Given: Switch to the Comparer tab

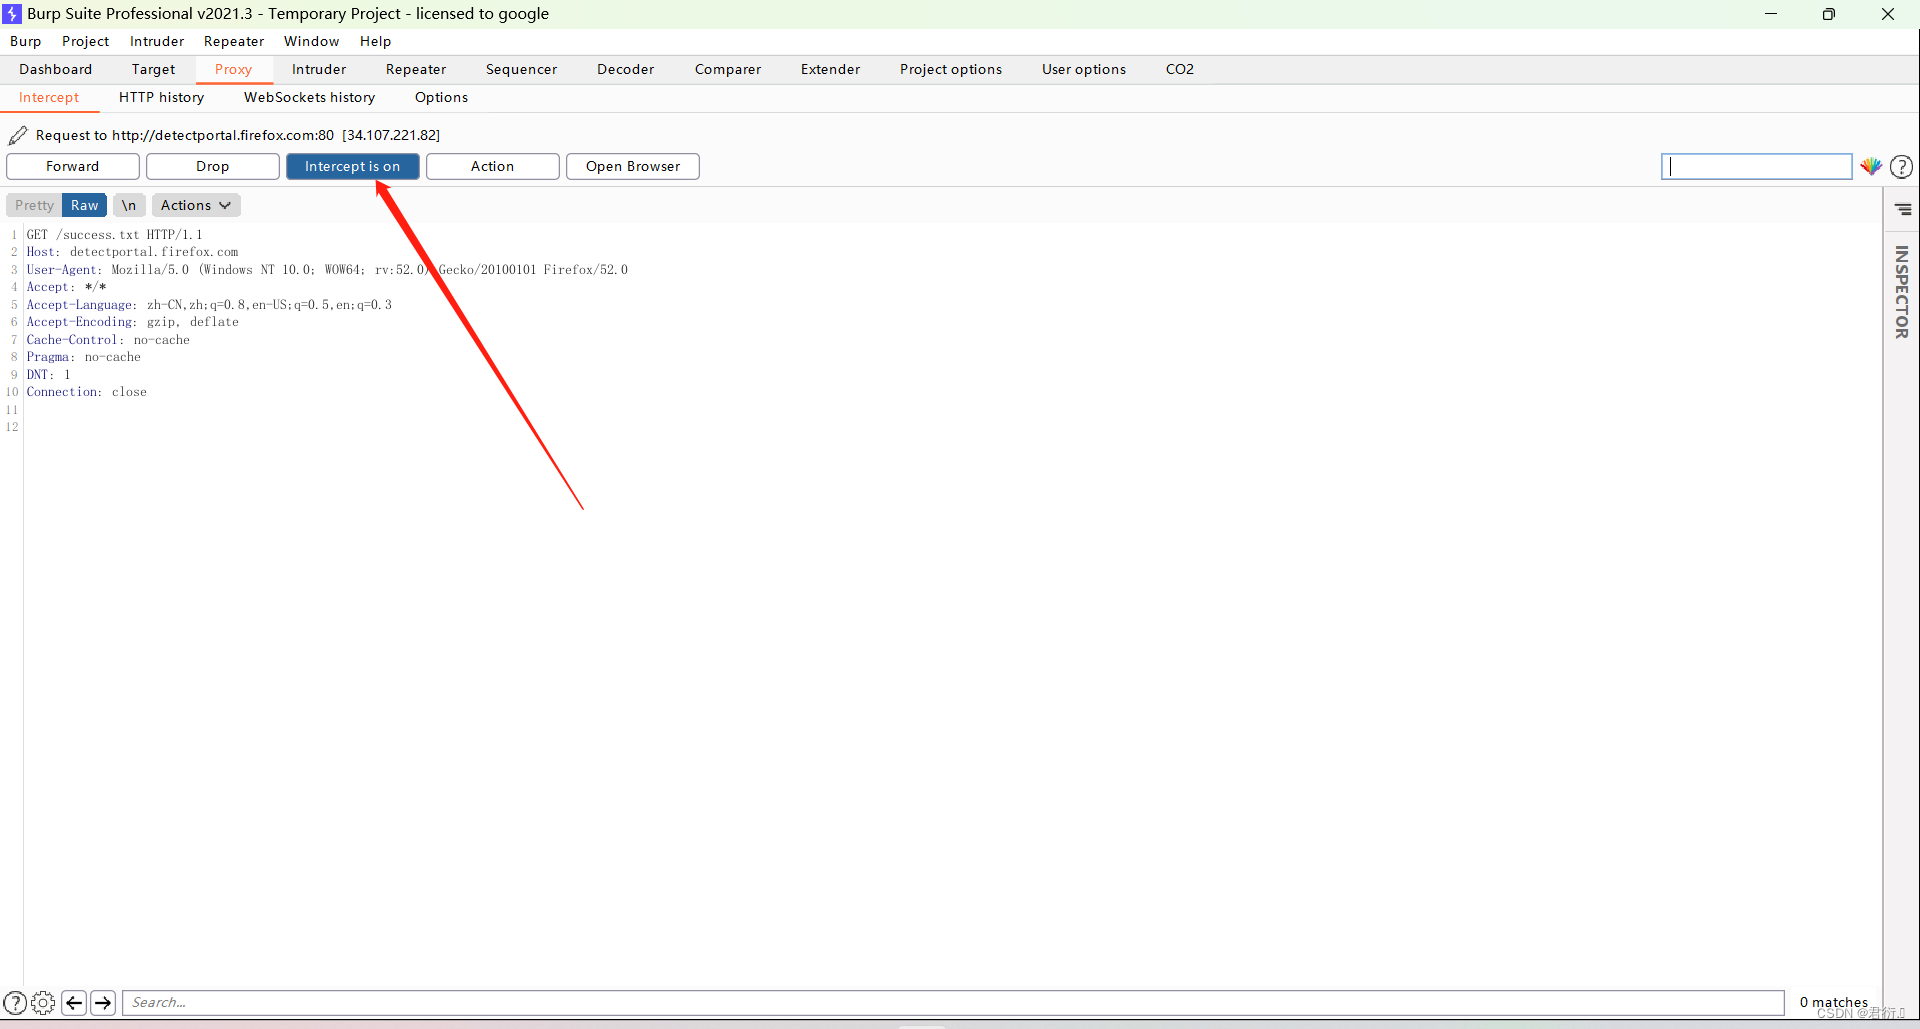Looking at the screenshot, I should pyautogui.click(x=728, y=69).
